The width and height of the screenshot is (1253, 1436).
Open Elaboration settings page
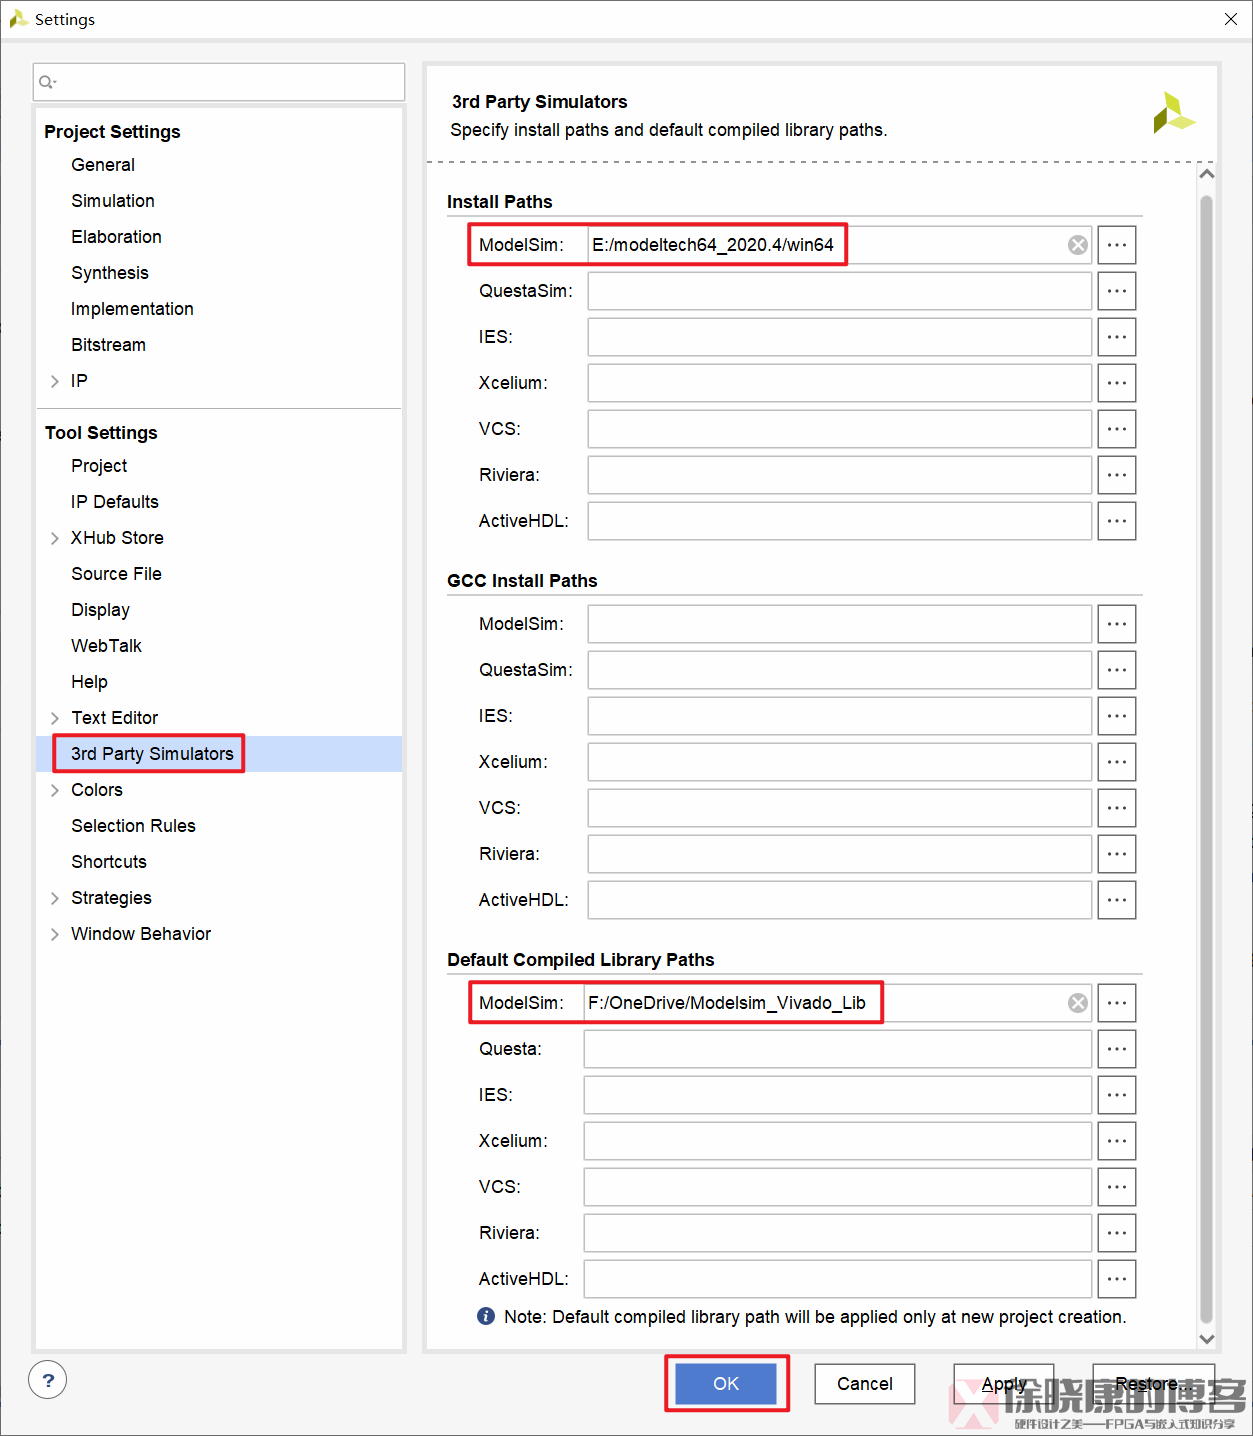(116, 237)
